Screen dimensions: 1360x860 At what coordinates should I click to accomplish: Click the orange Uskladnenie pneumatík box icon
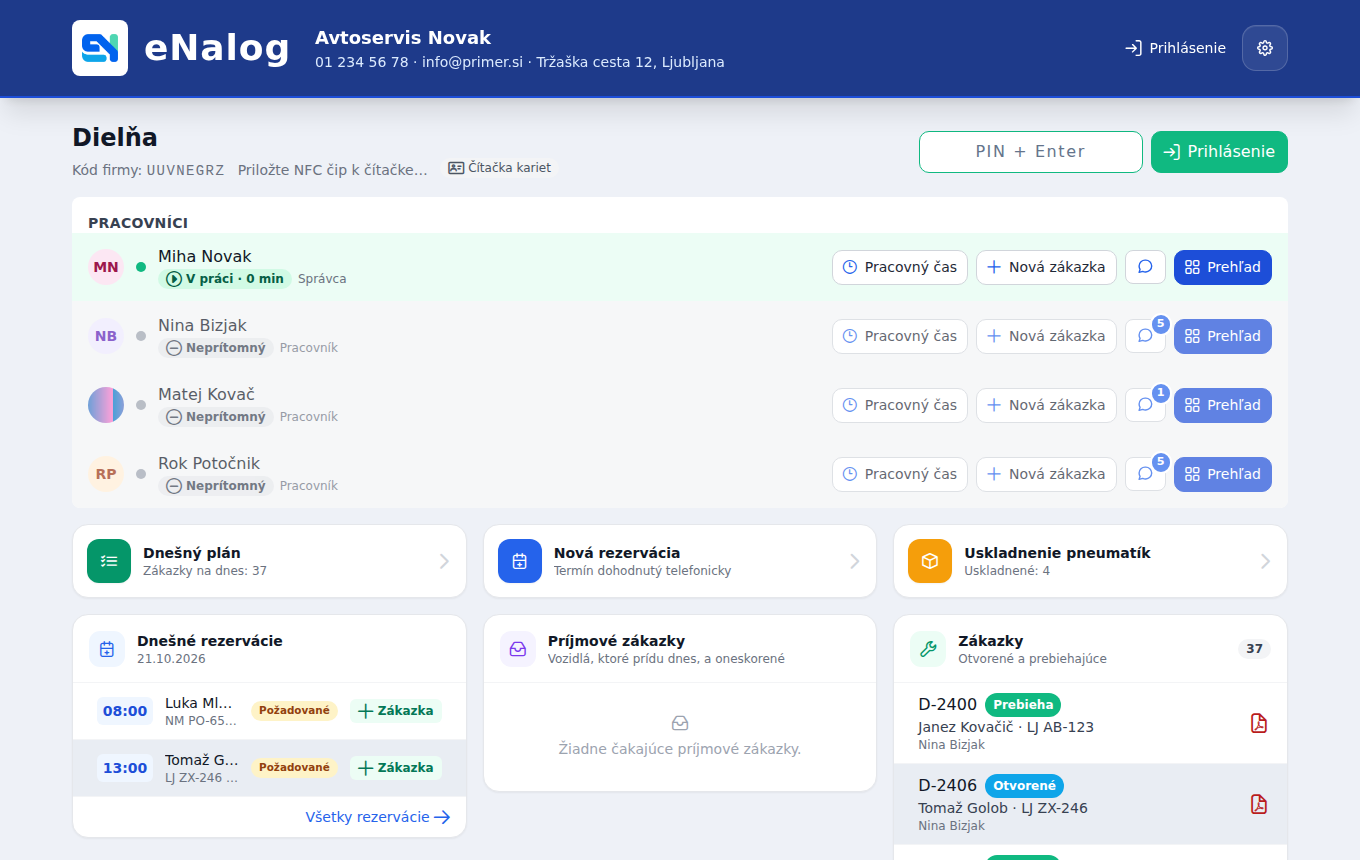coord(930,561)
